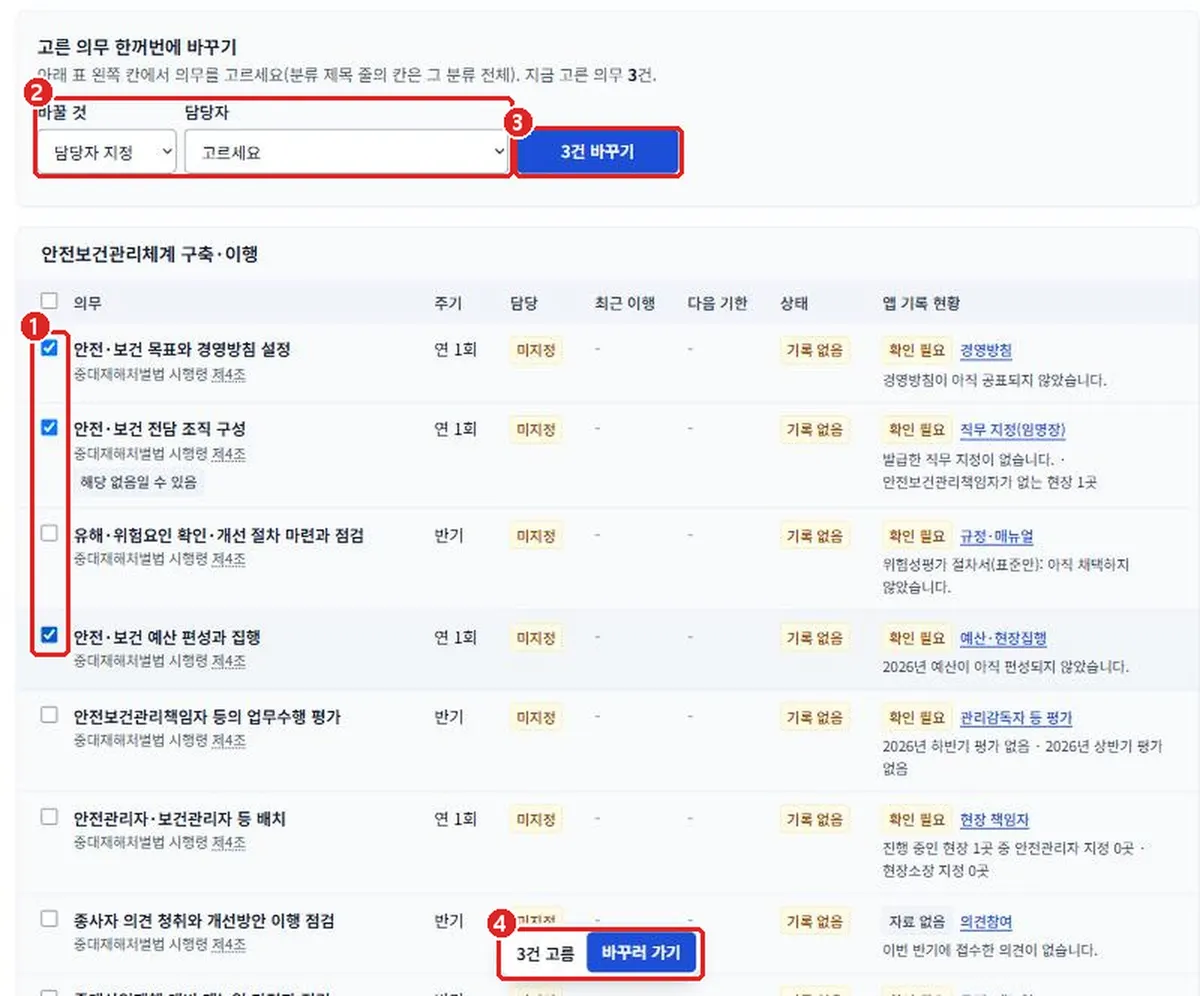This screenshot has height=996, width=1200.
Task: Click the 최근 이행 column header
Action: pos(624,304)
